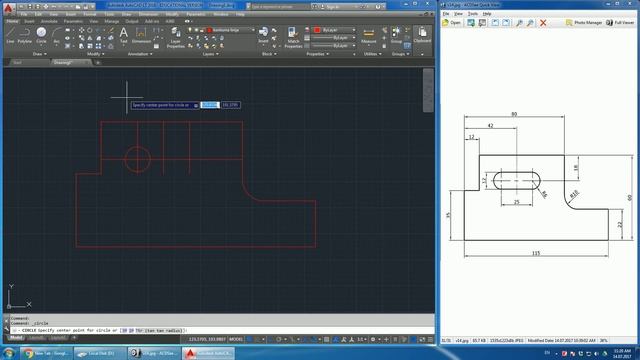The width and height of the screenshot is (640, 360).
Task: Toggle hardware acceleration icon in status bar
Action: pos(413,339)
